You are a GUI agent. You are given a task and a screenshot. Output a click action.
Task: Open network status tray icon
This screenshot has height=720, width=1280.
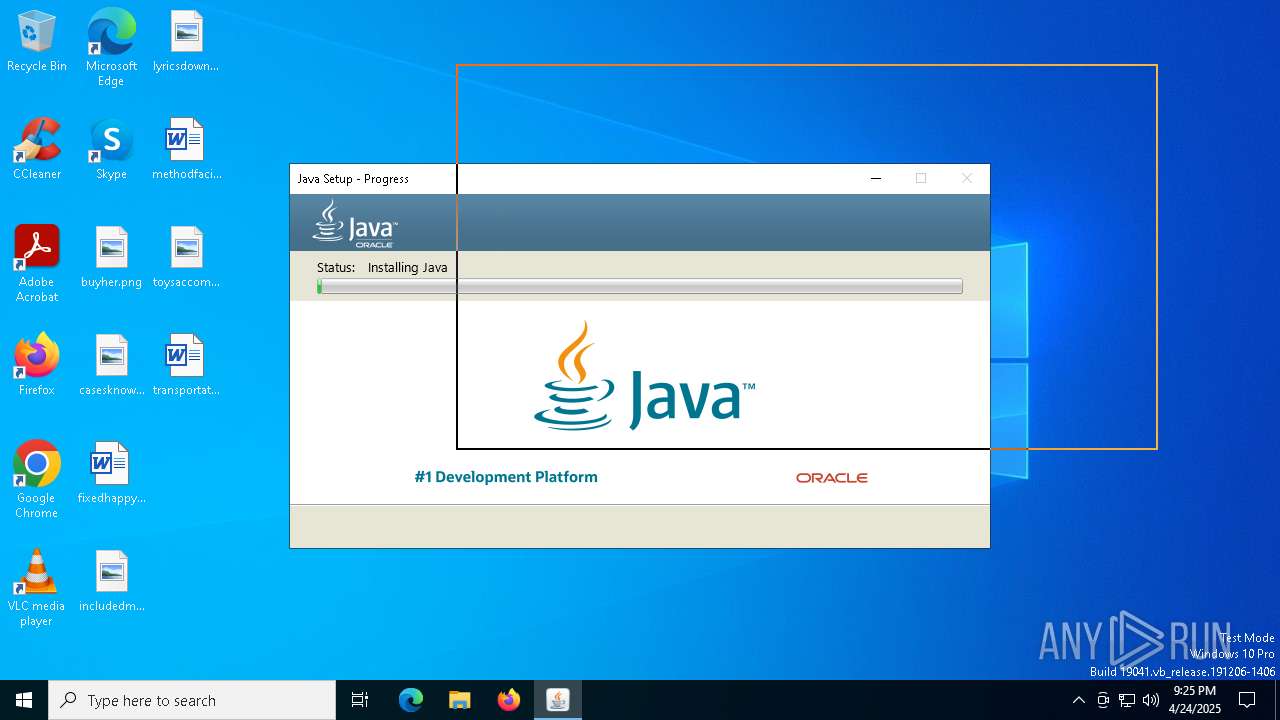(x=1127, y=700)
